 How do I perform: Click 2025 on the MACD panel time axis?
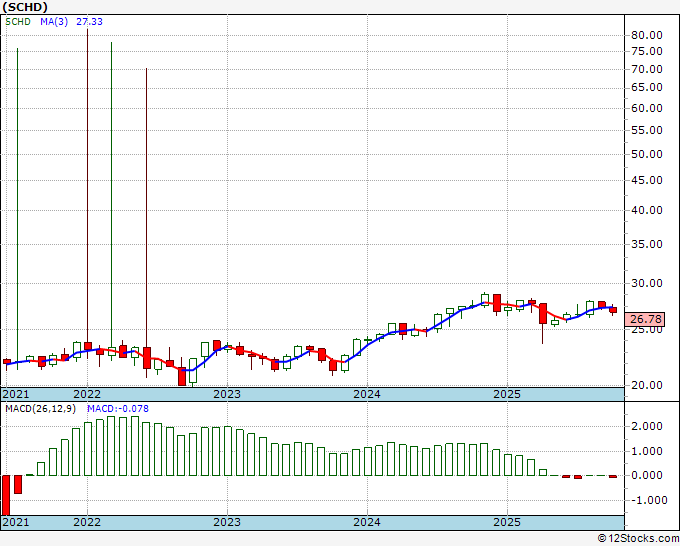click(507, 522)
